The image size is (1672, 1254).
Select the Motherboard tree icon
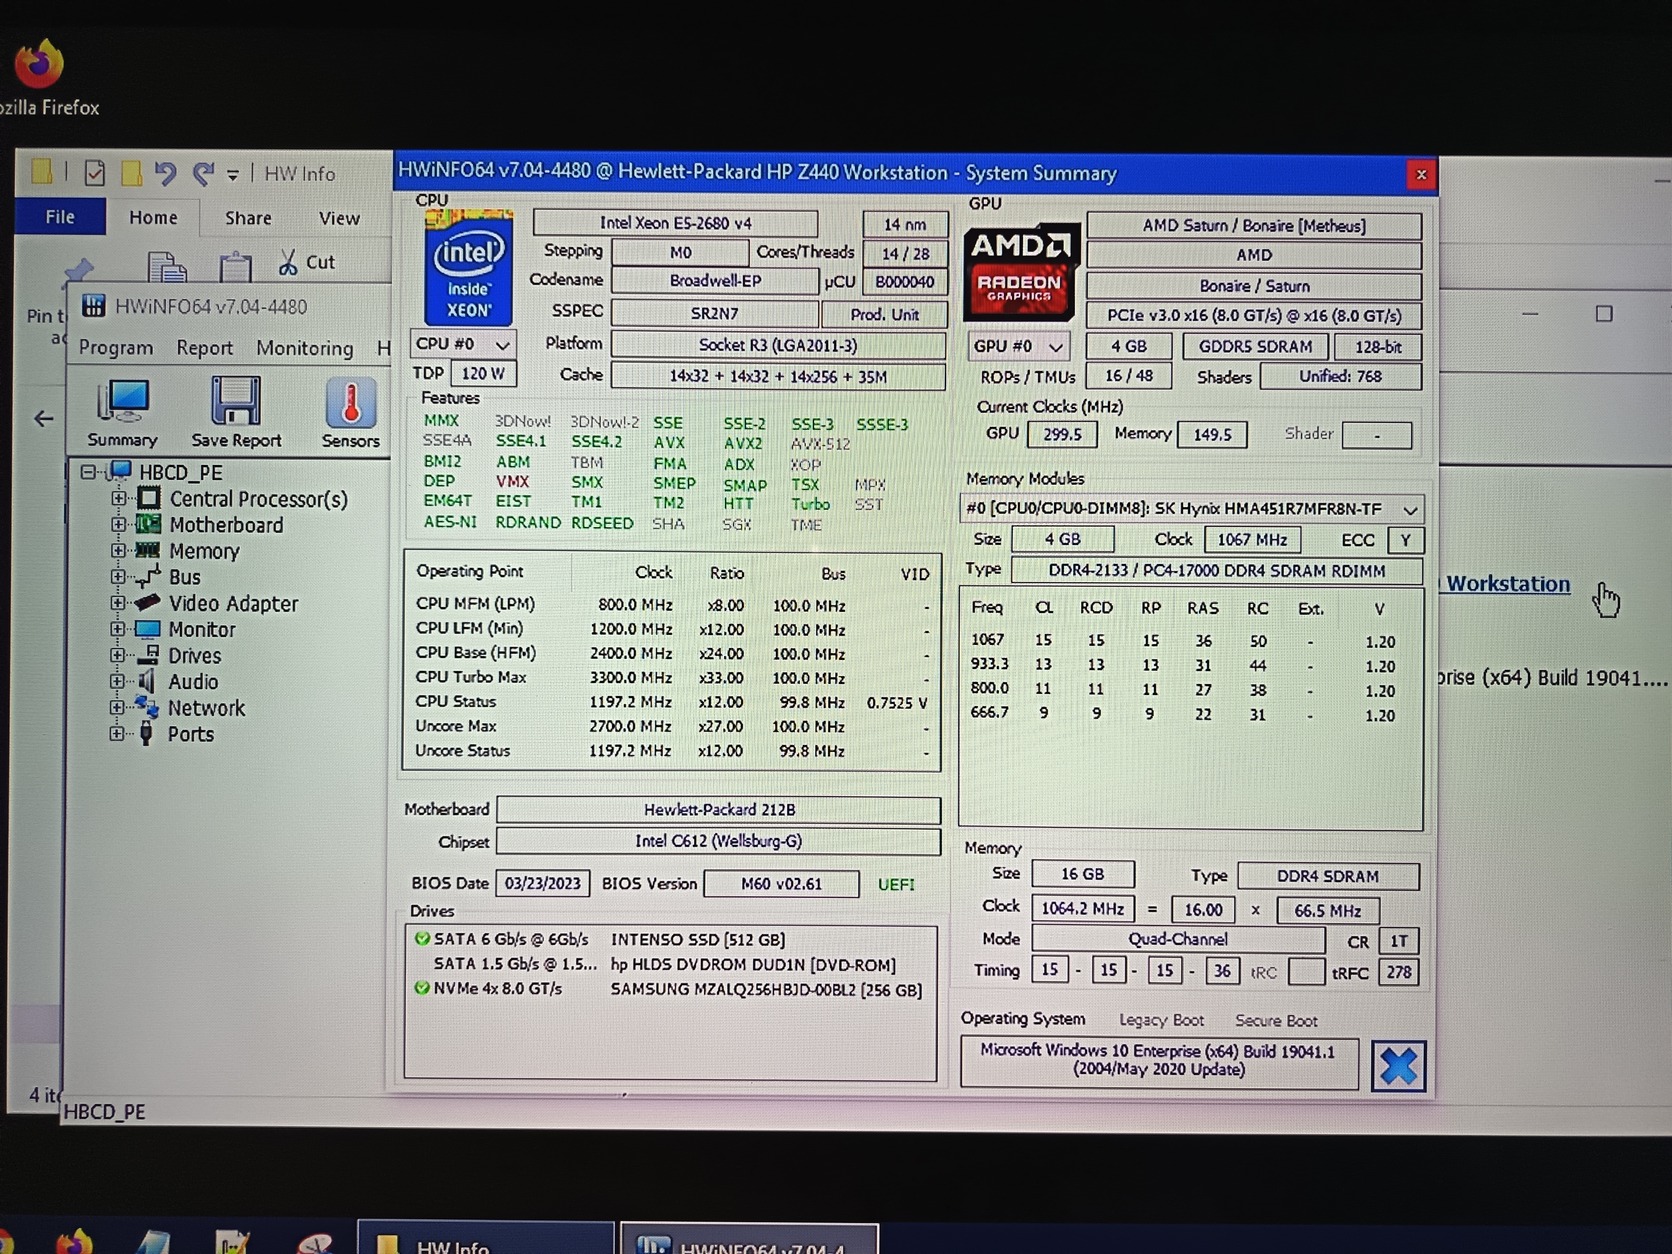pos(149,524)
